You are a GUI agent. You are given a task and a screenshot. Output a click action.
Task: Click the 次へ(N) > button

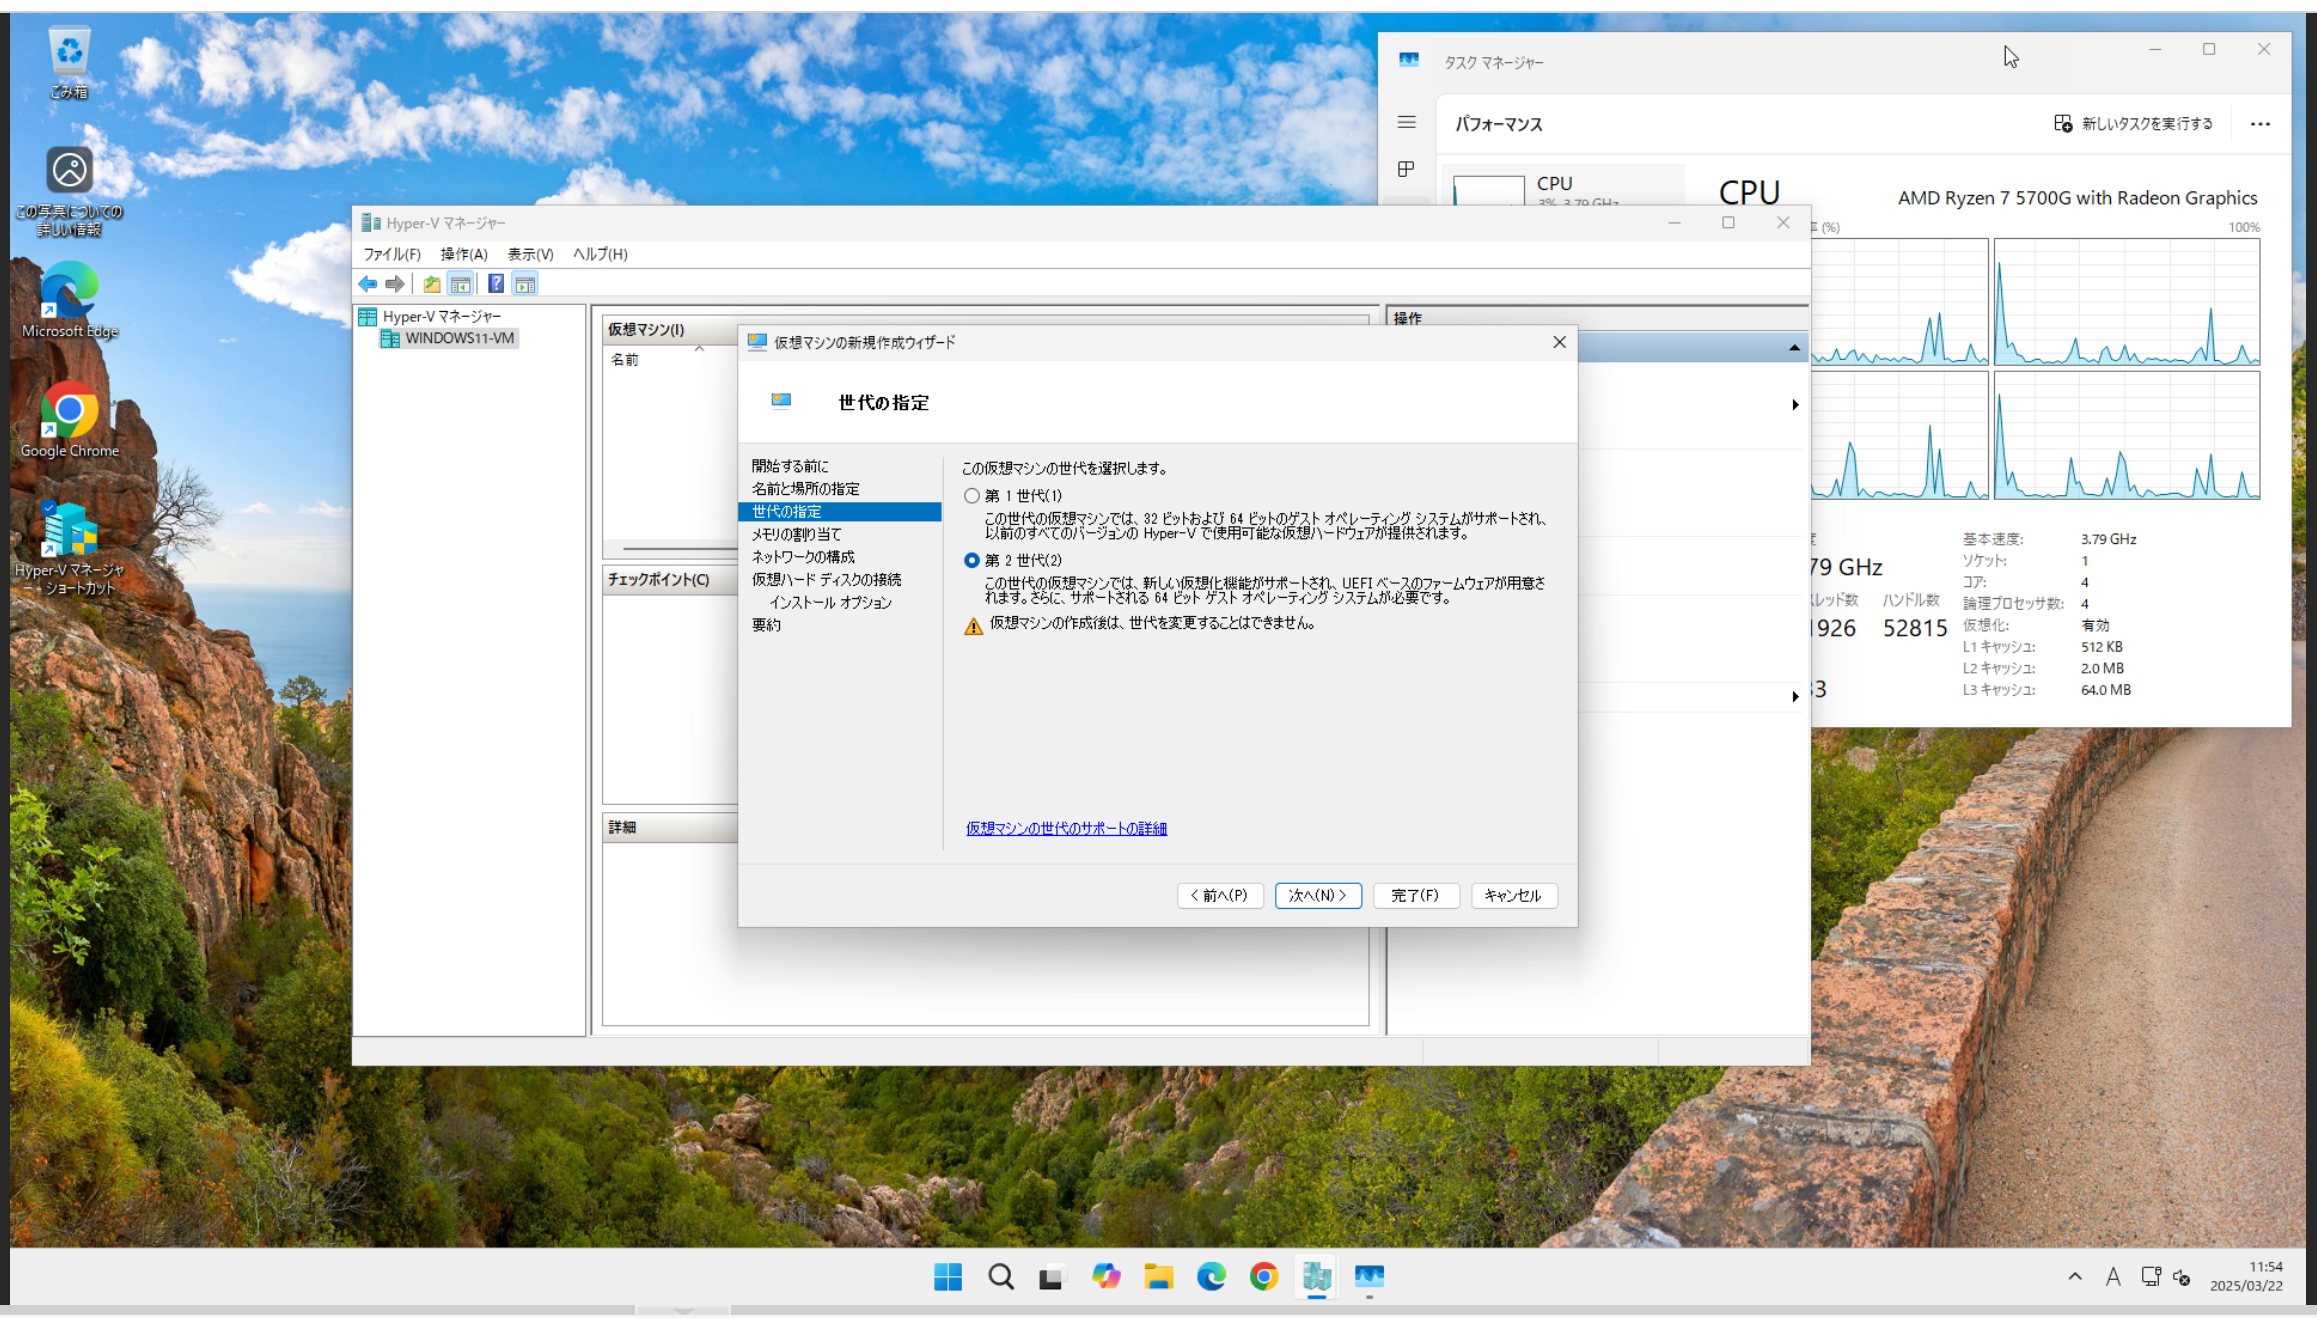coord(1317,895)
